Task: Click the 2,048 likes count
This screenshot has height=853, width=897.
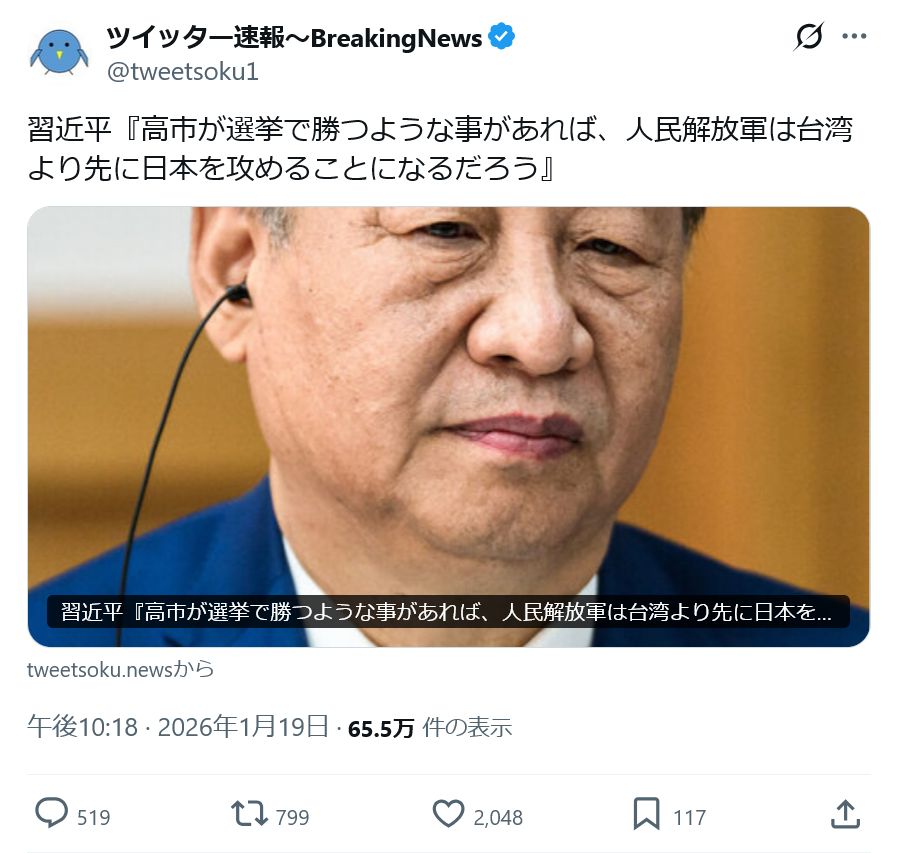Action: [x=498, y=818]
